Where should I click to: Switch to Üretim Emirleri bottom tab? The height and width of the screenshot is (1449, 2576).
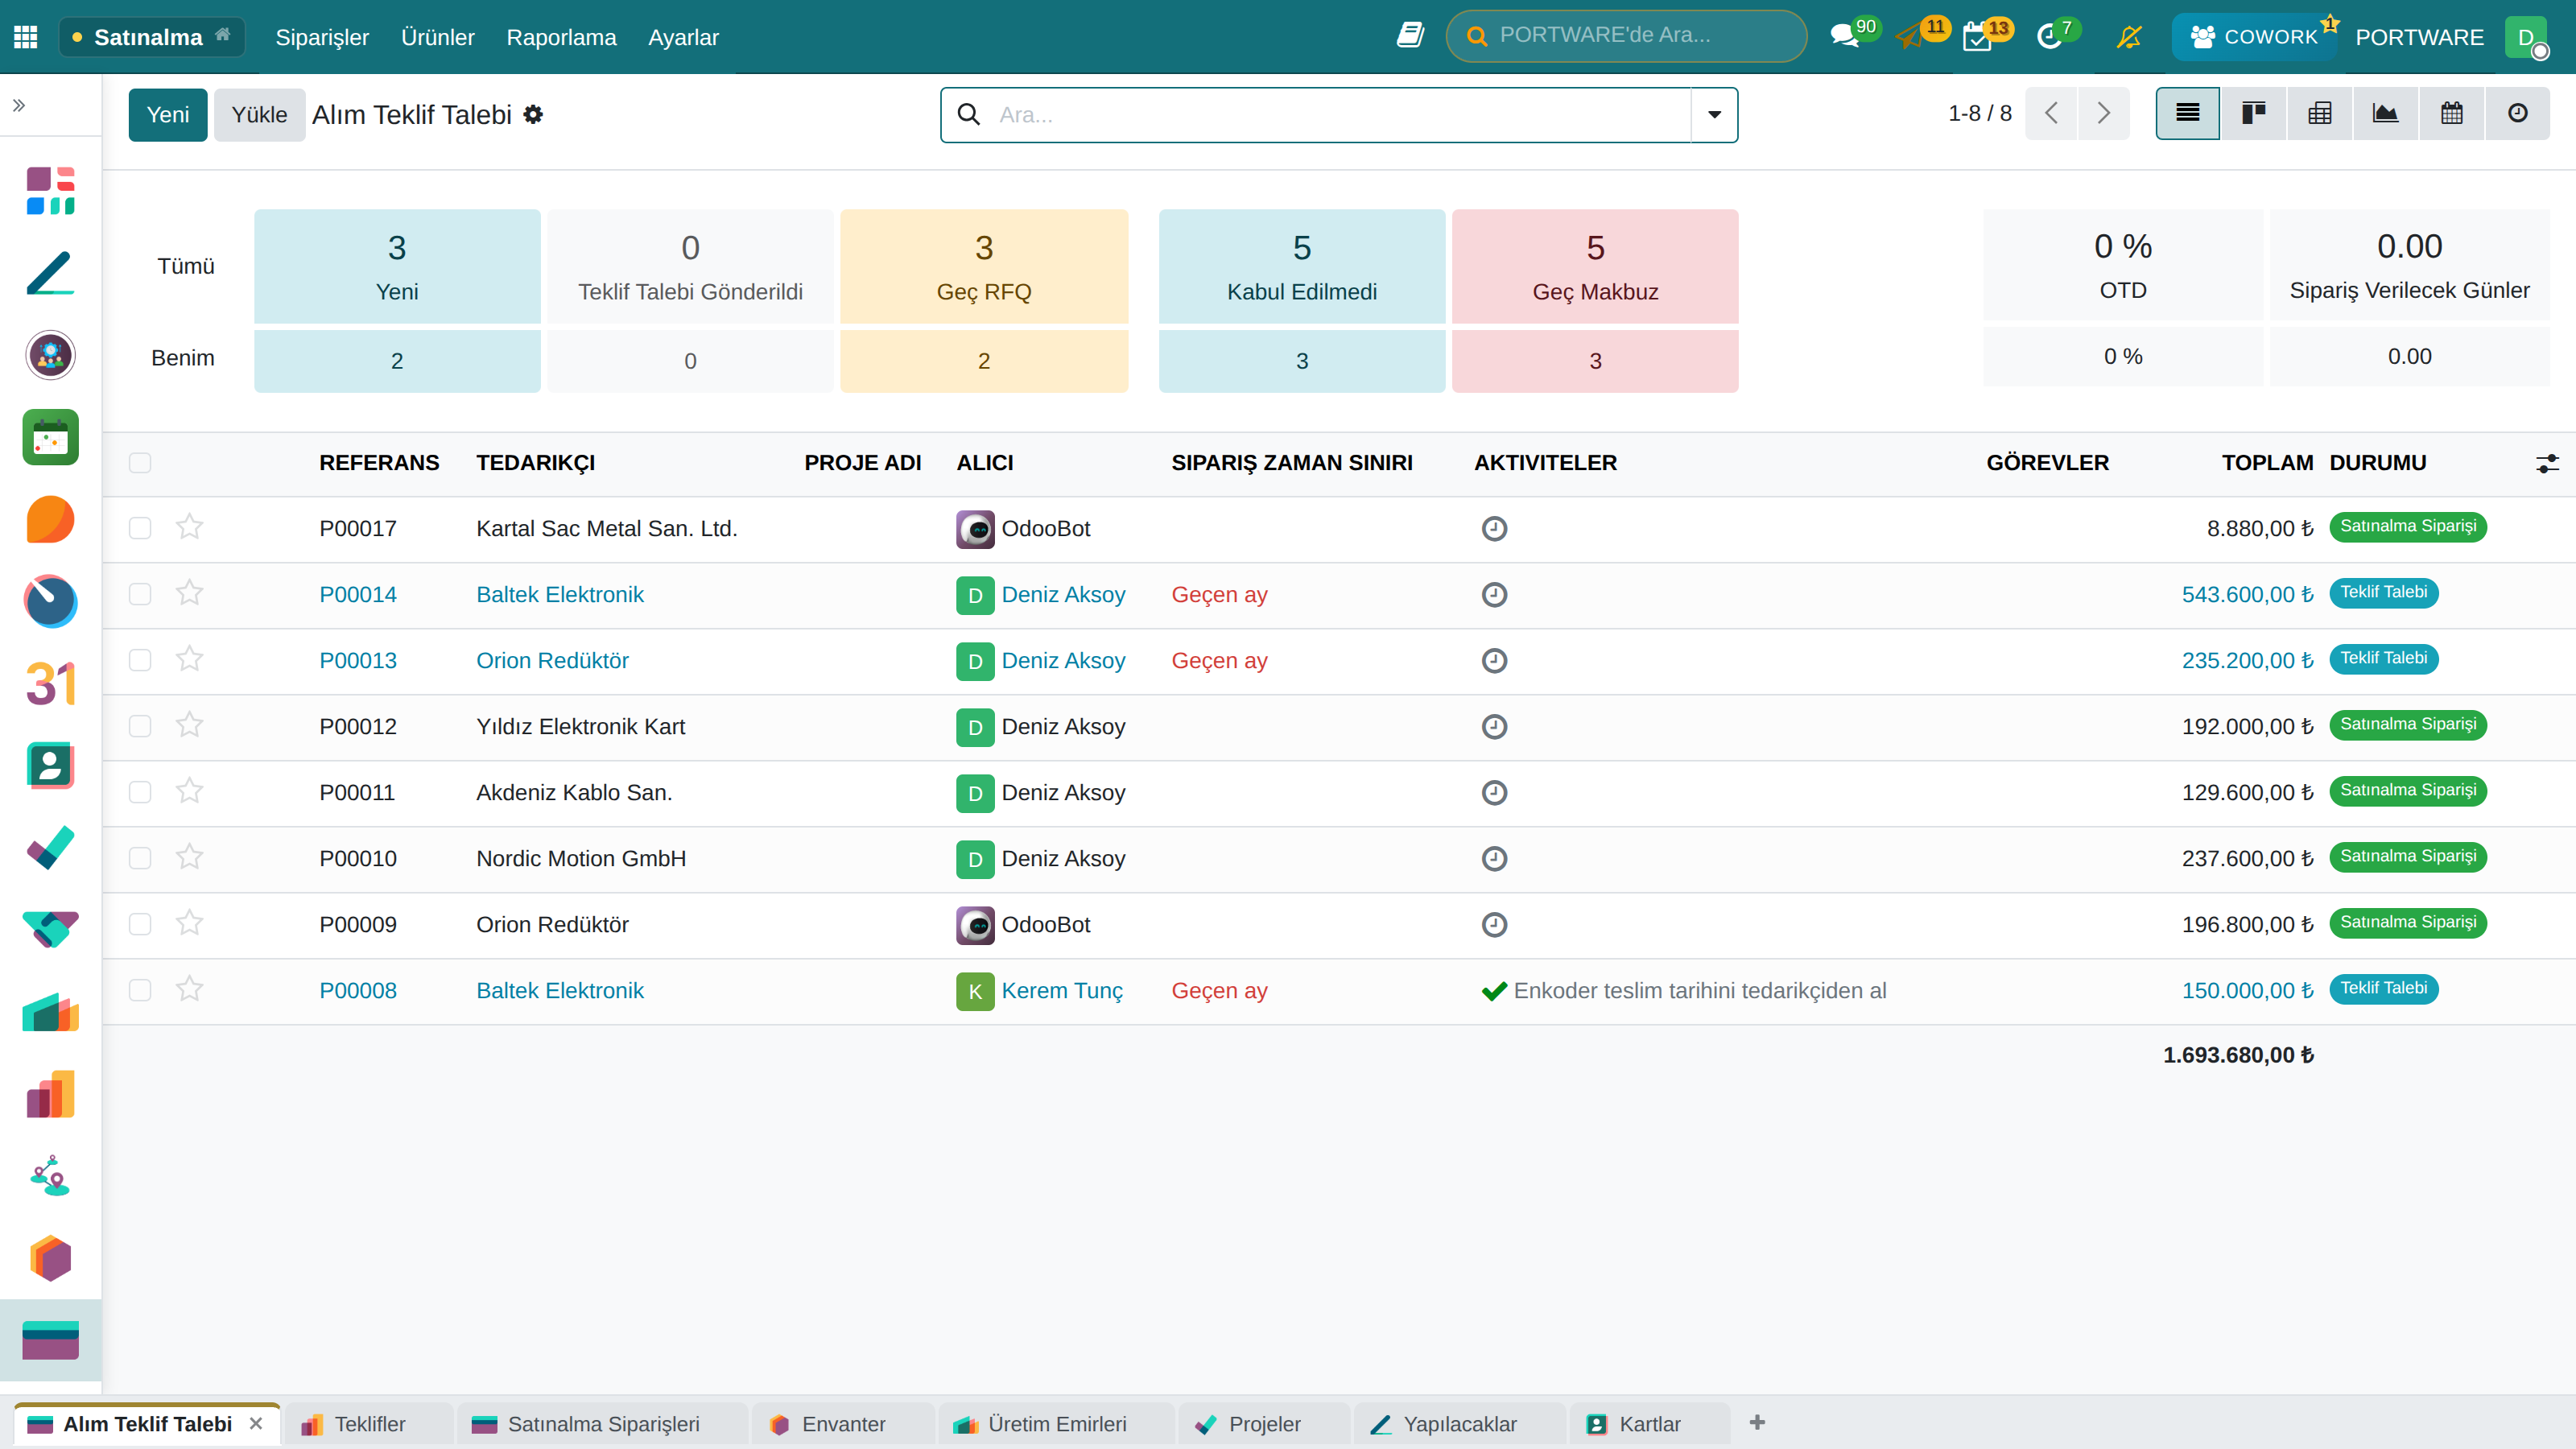tap(1056, 1424)
